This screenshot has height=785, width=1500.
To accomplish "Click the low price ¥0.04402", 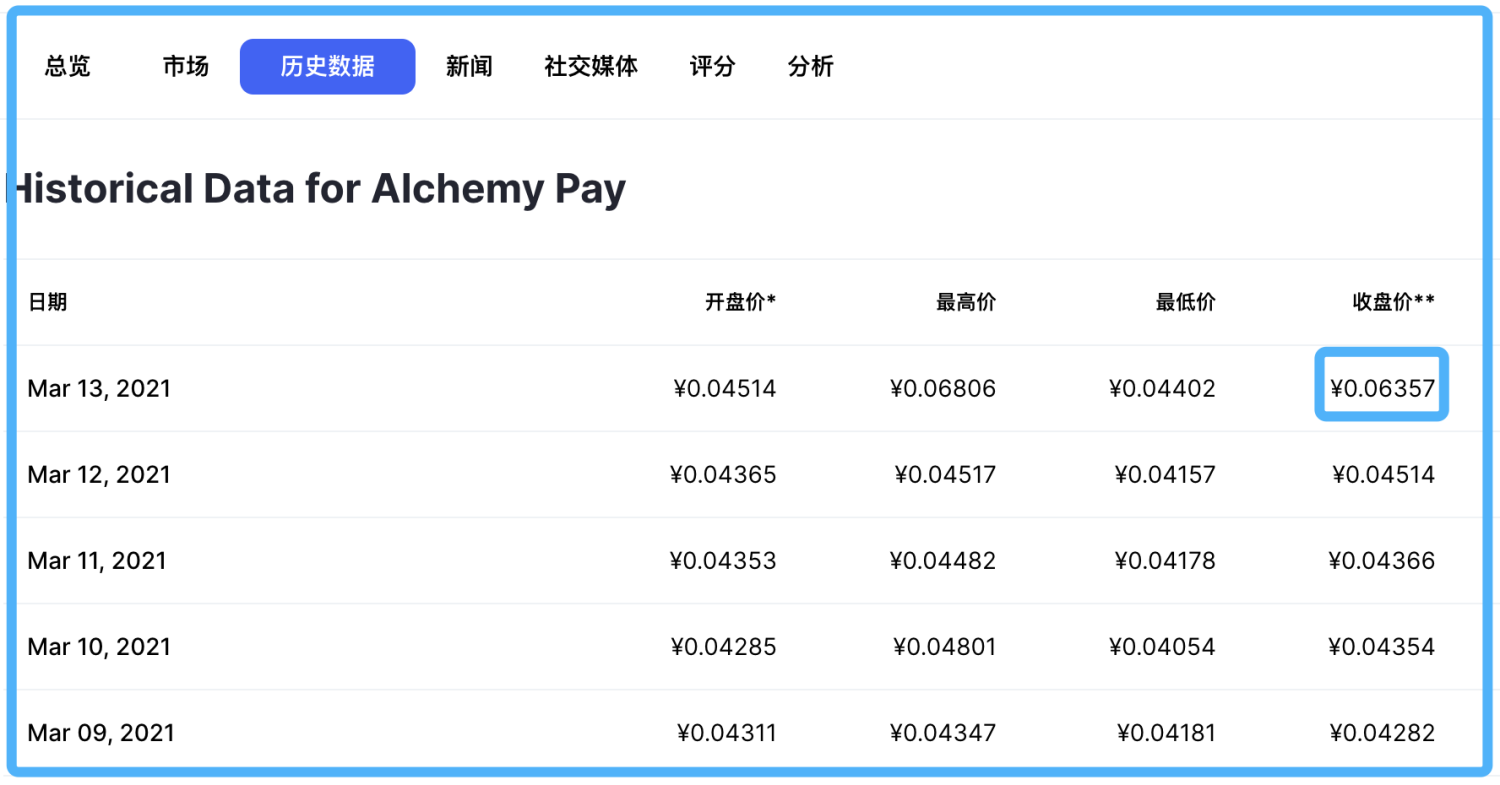I will (1162, 389).
